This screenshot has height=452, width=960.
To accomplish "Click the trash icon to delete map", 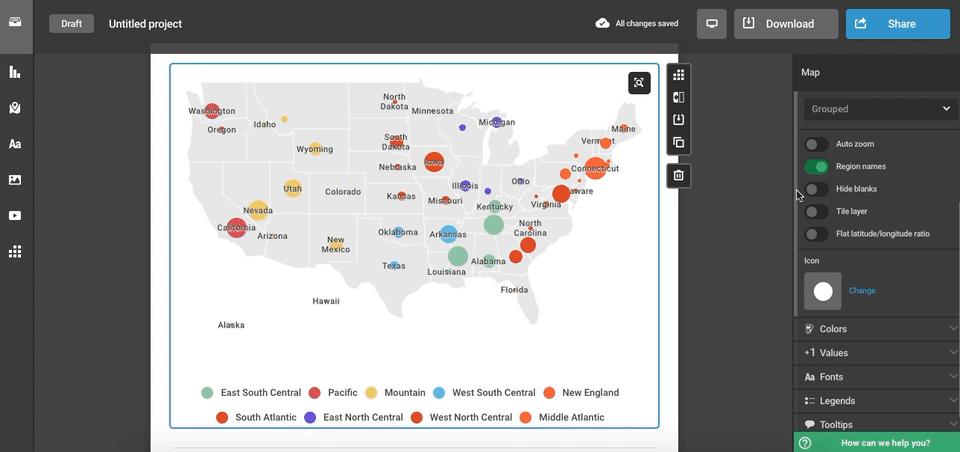I will pos(678,176).
